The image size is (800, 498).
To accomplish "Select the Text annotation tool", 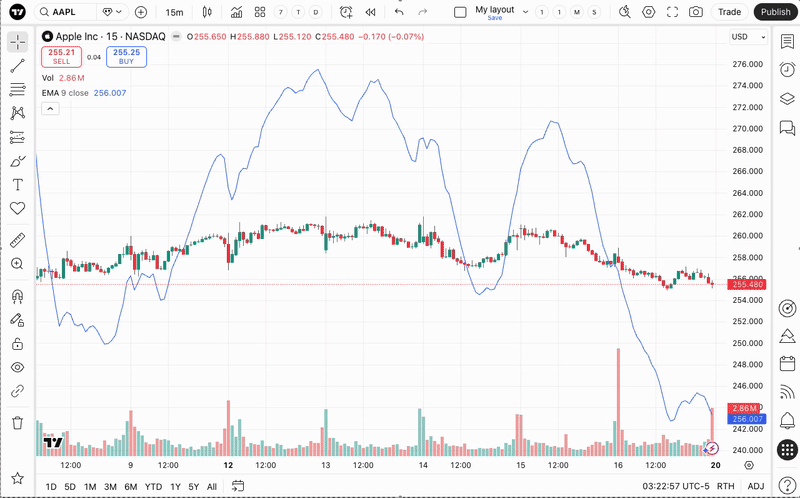I will (x=17, y=184).
